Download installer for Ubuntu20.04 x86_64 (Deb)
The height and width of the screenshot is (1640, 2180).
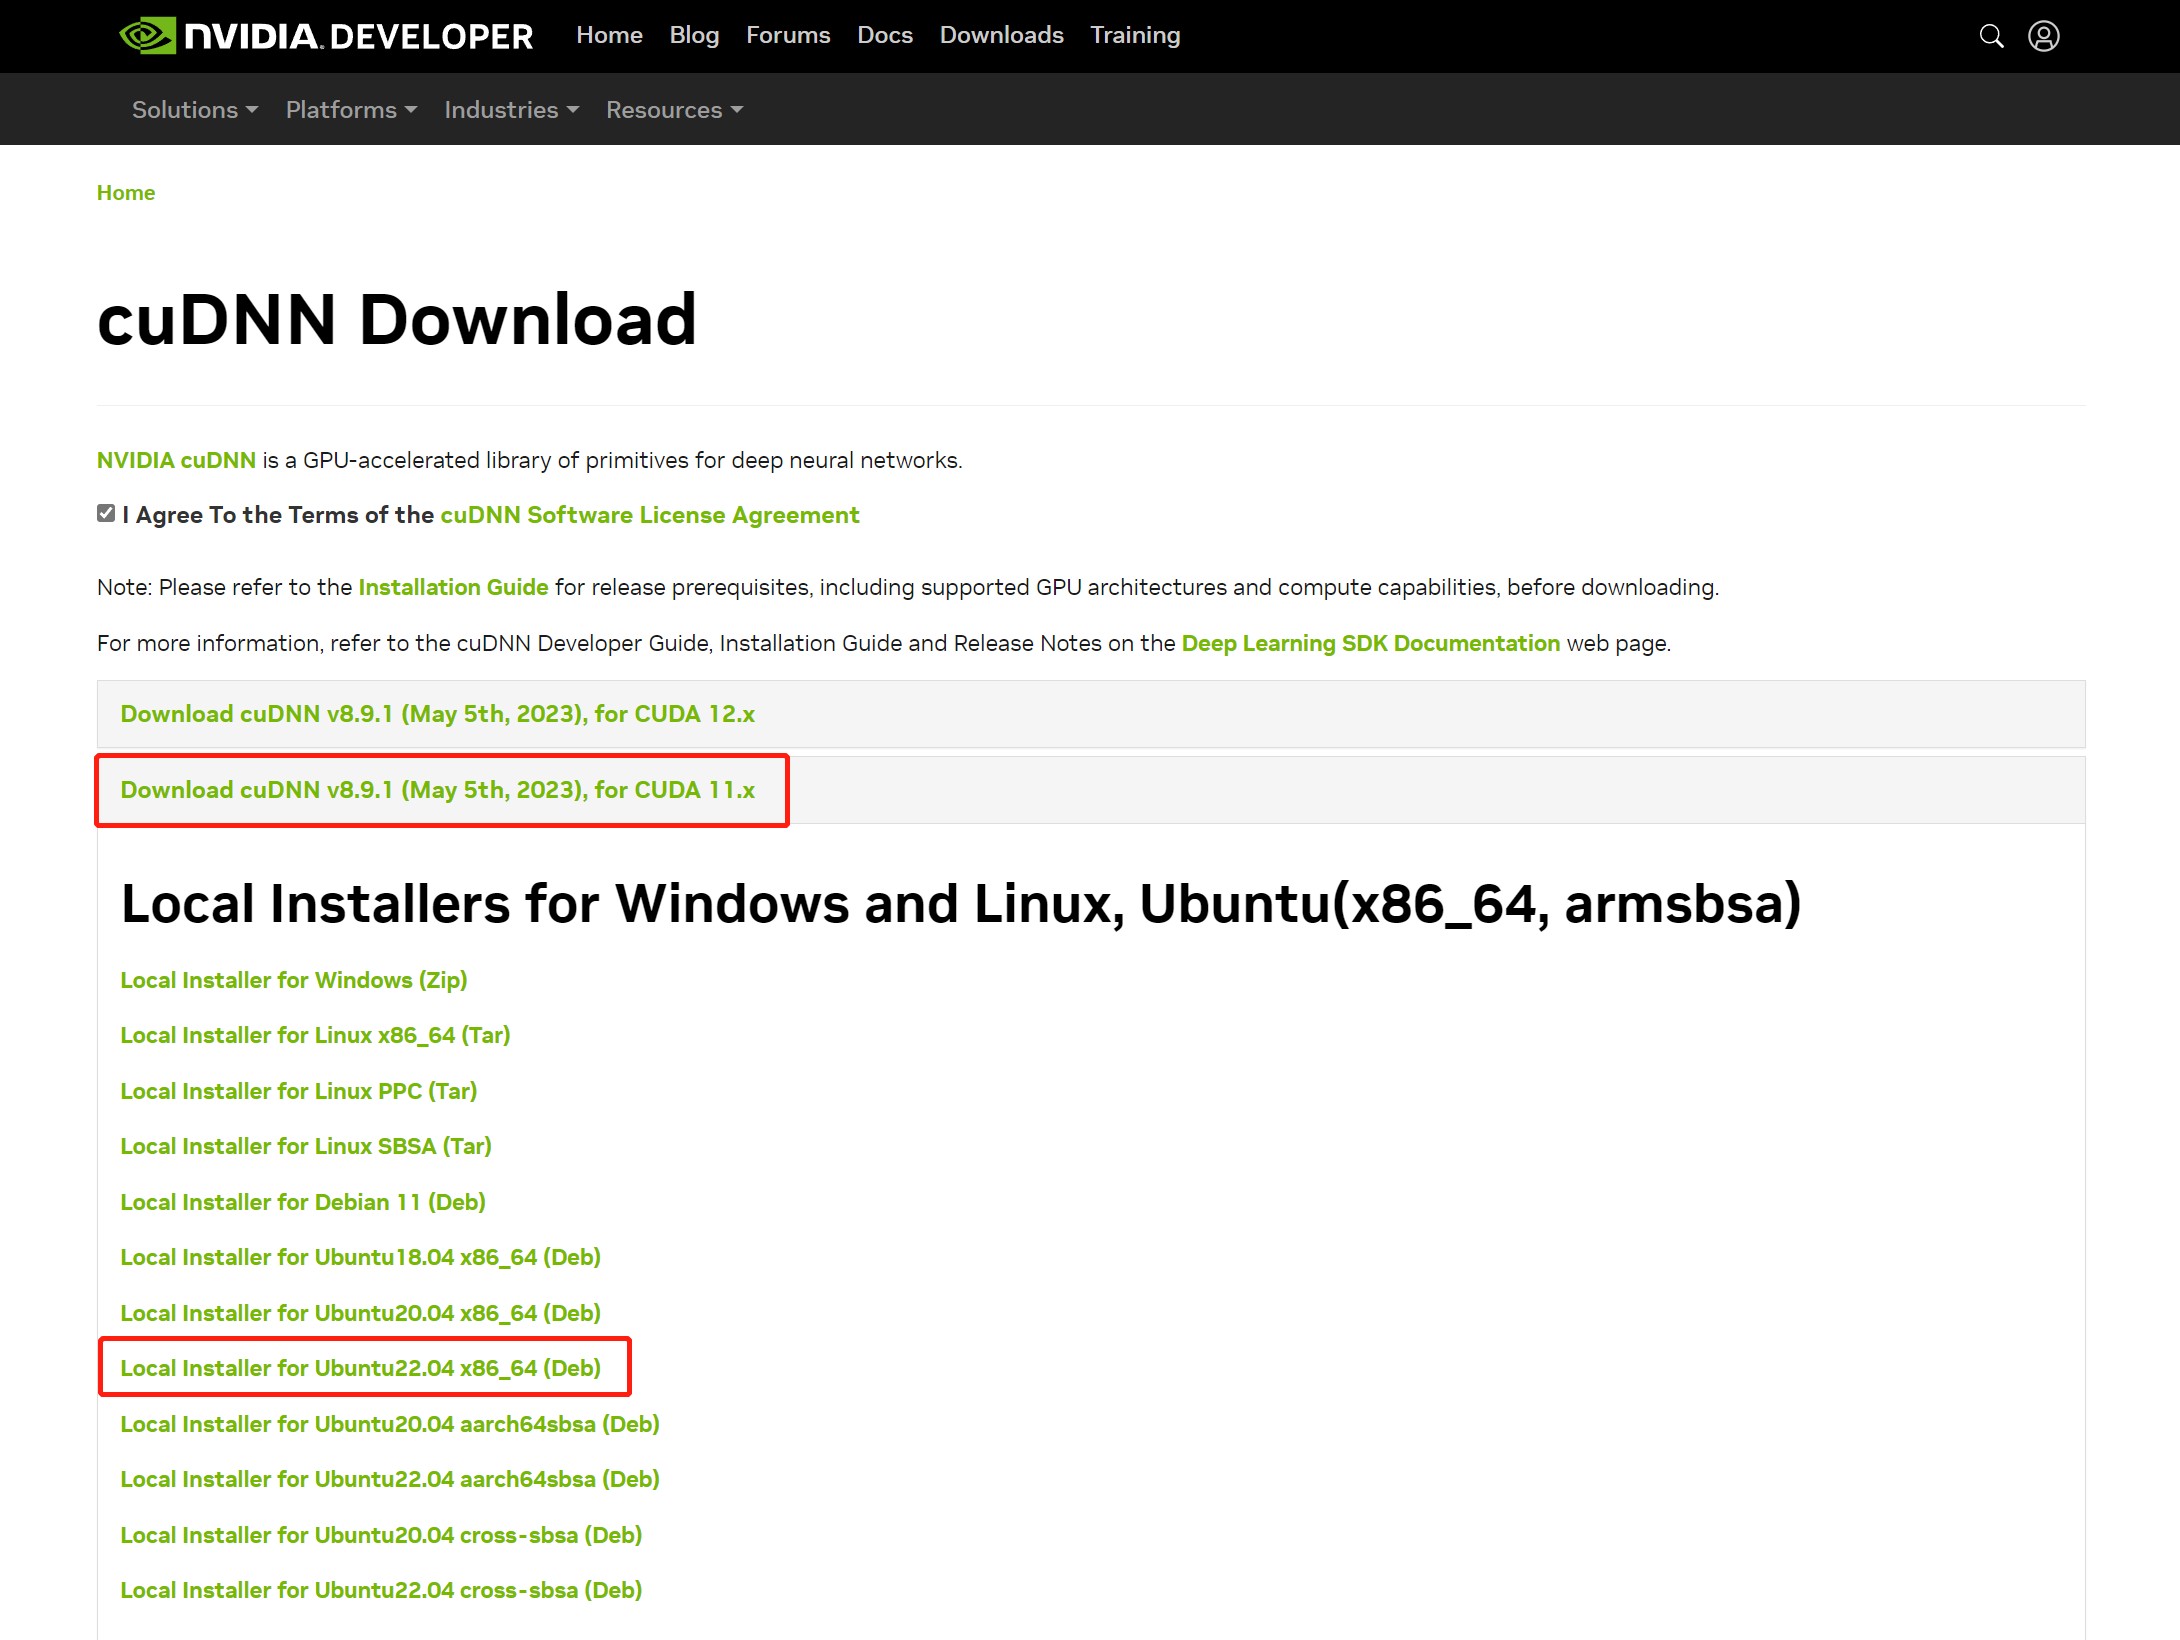point(360,1313)
